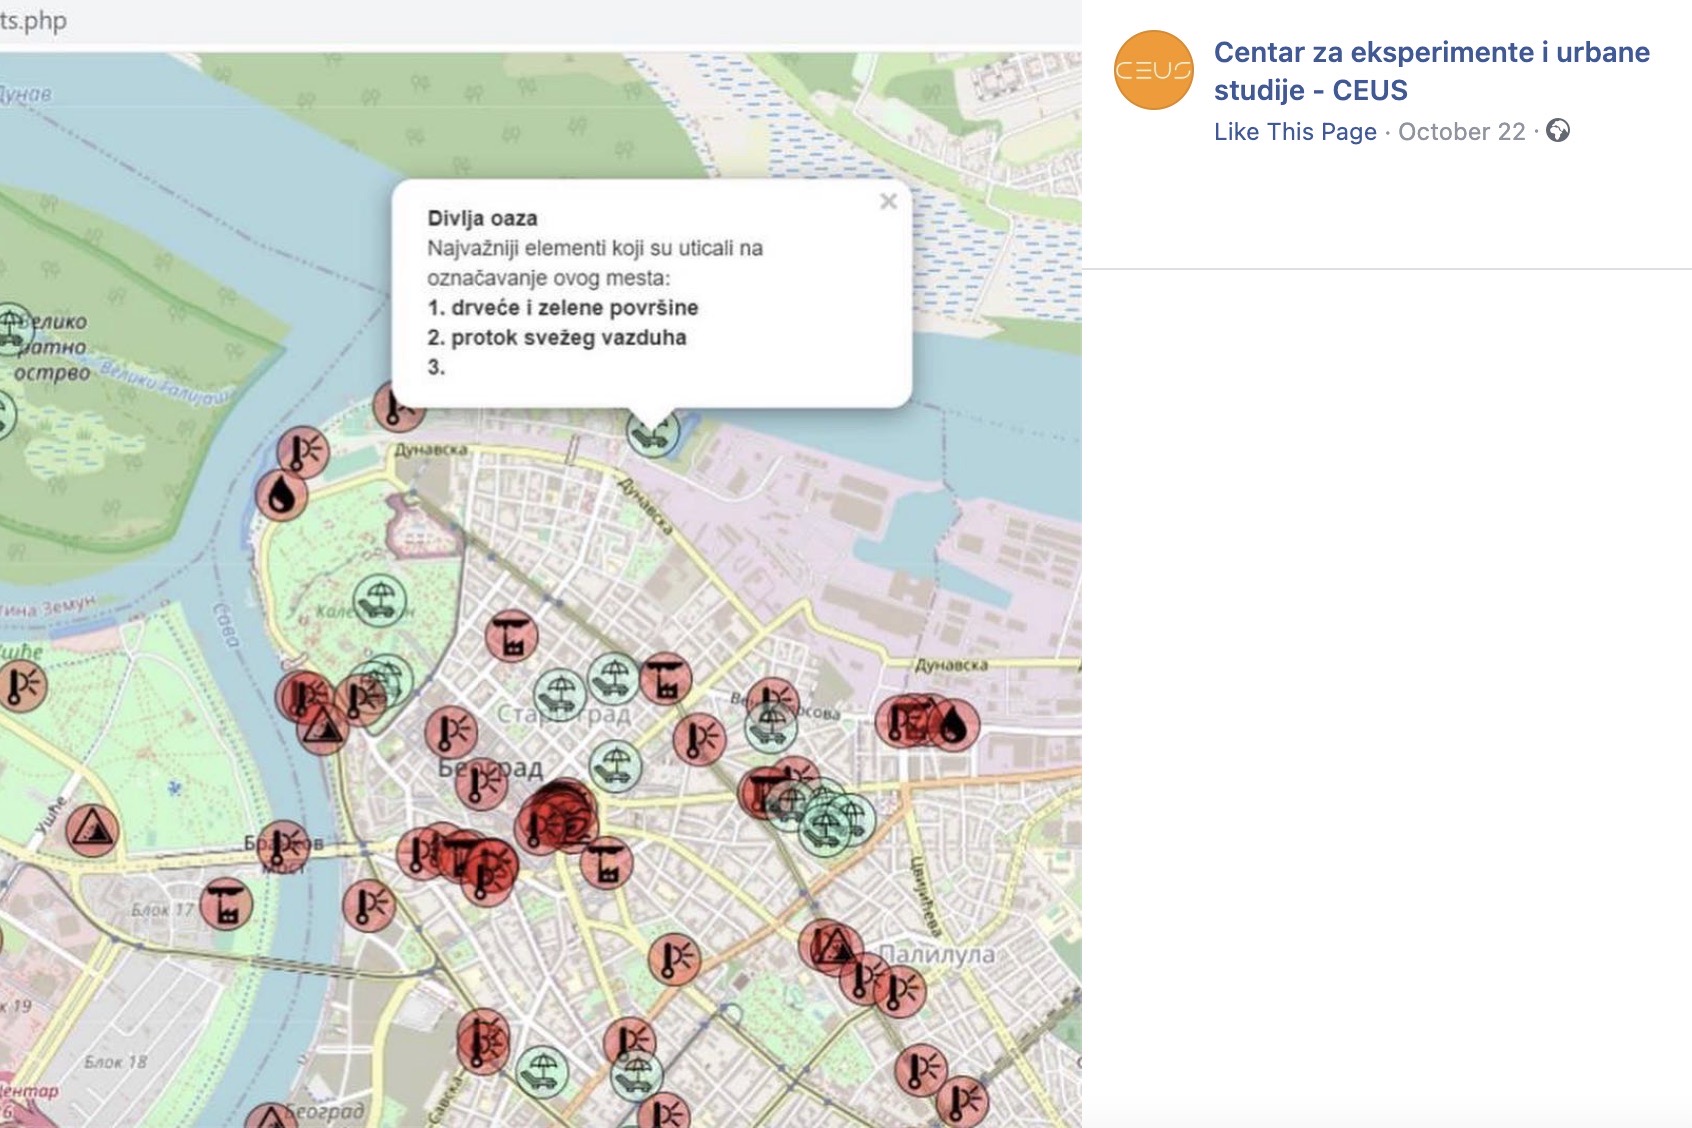1692x1128 pixels.
Task: Open the dense dark-red marker cluster downtown
Action: tap(556, 815)
